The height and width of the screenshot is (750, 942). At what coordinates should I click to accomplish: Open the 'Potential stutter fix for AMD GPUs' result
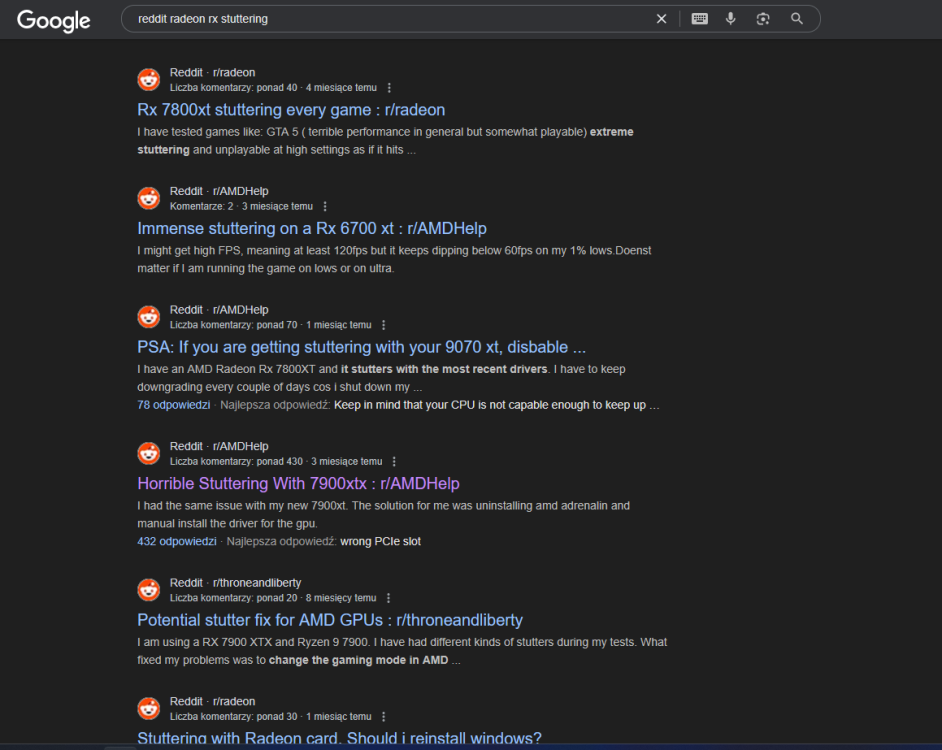[x=329, y=620]
